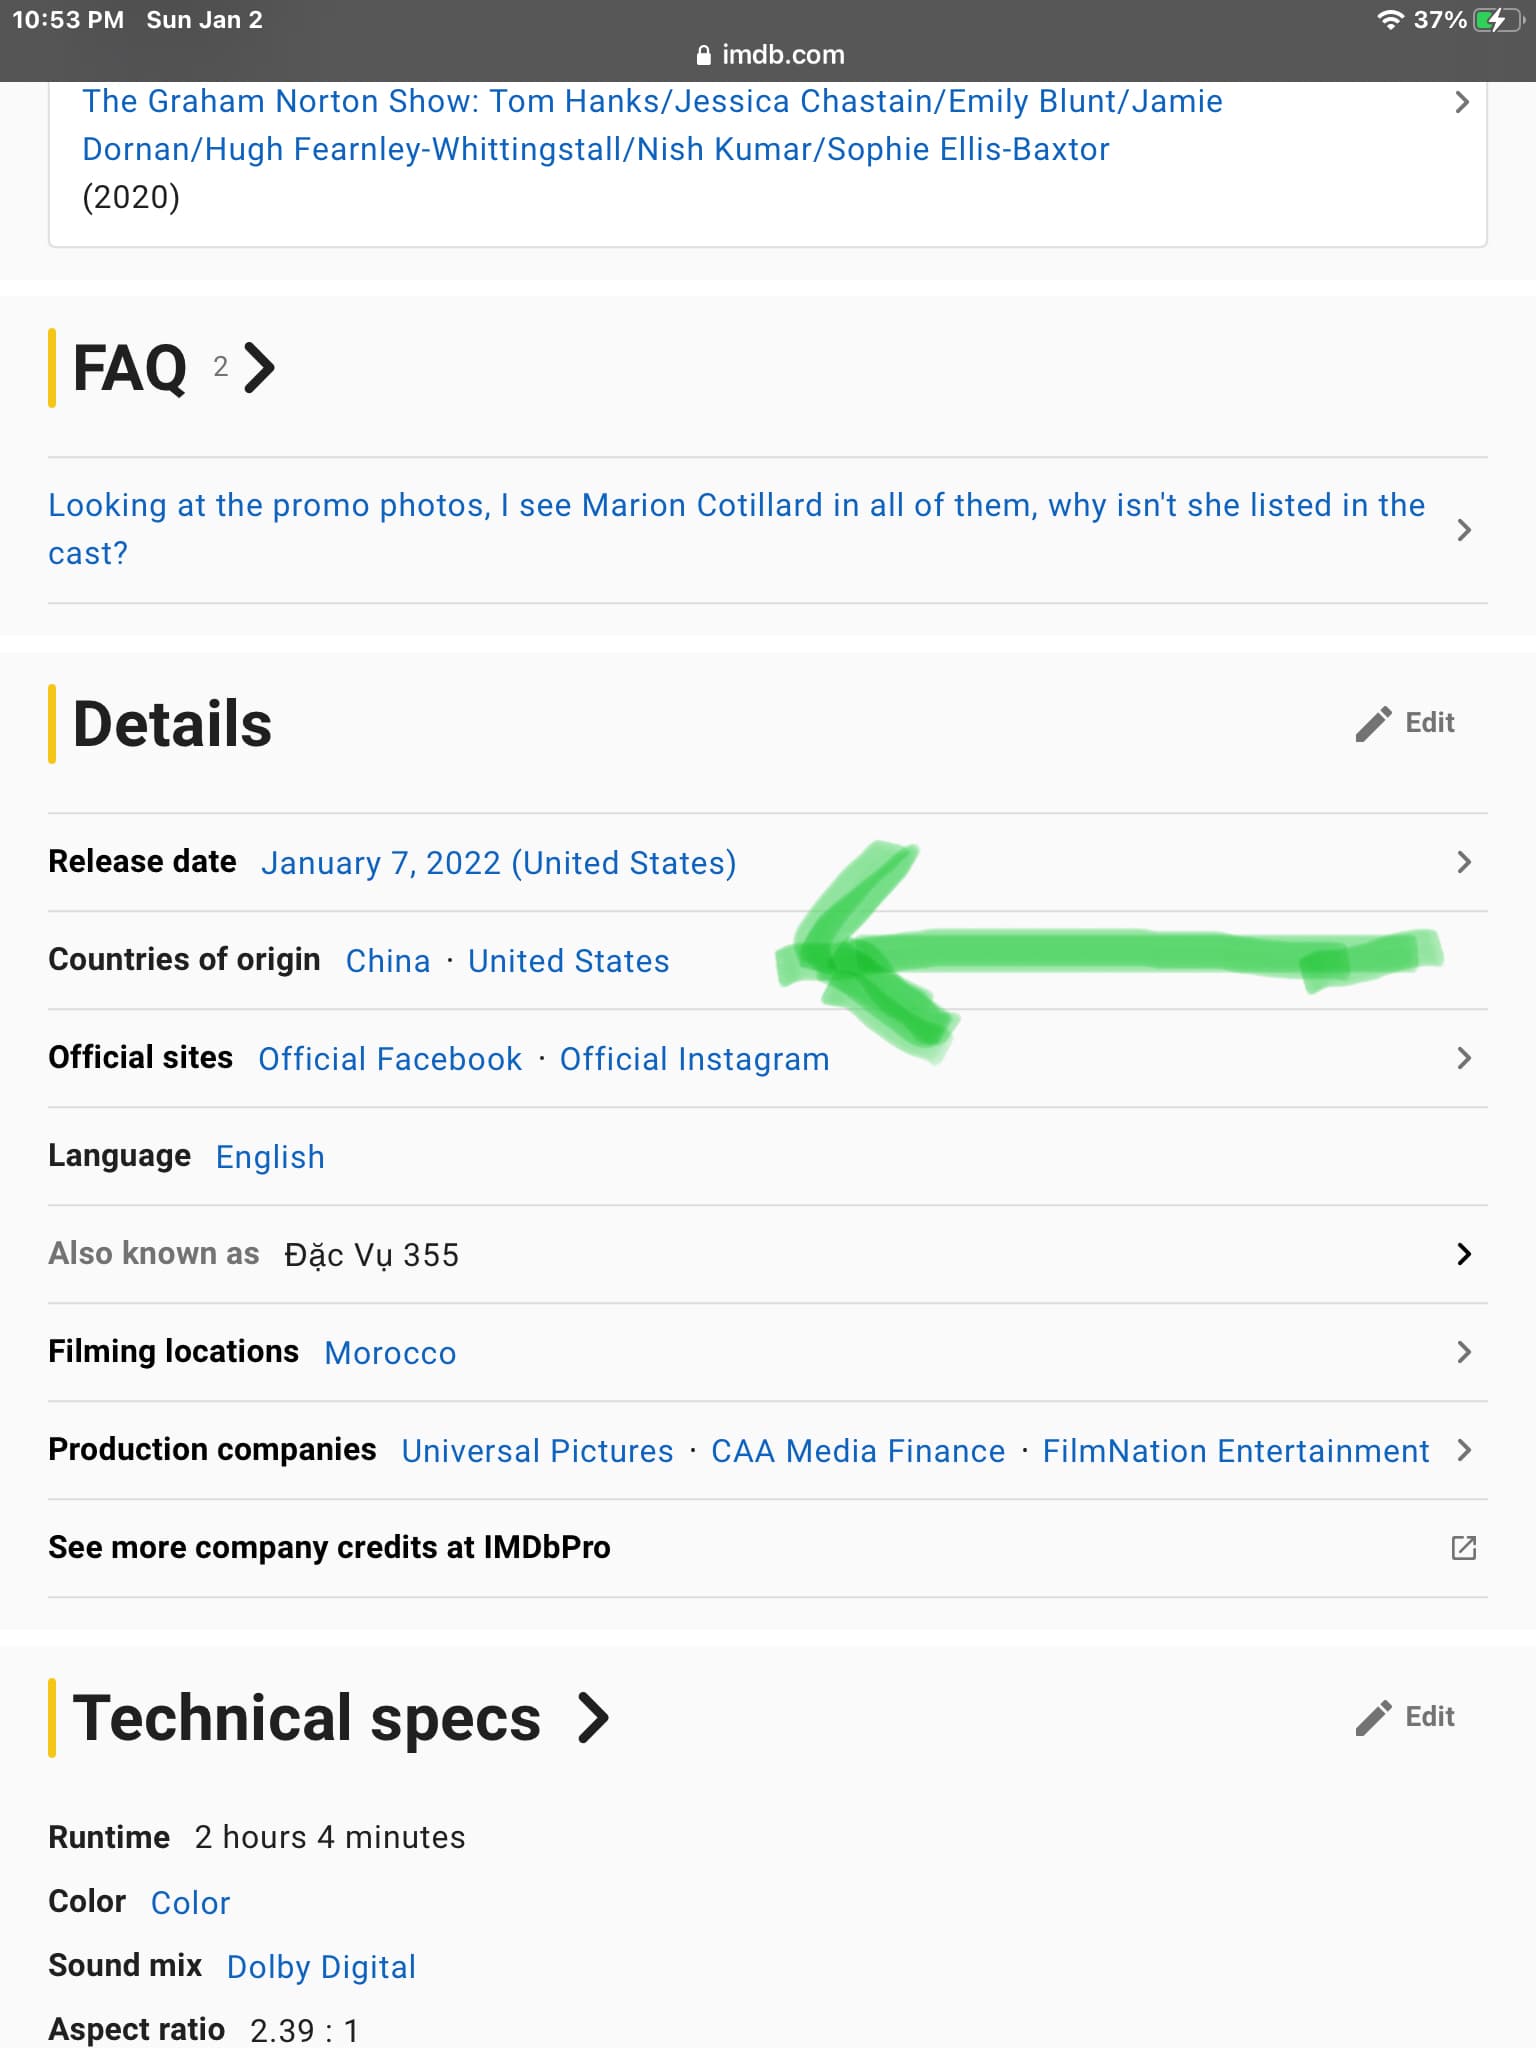
Task: Open The Graham Norton Show episode link
Action: 652,125
